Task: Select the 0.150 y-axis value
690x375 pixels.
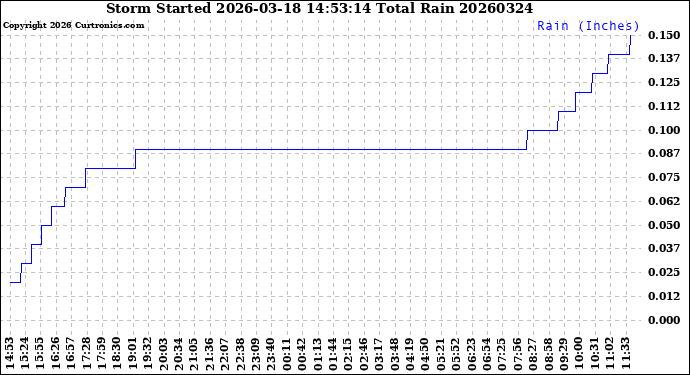Action: [x=664, y=35]
